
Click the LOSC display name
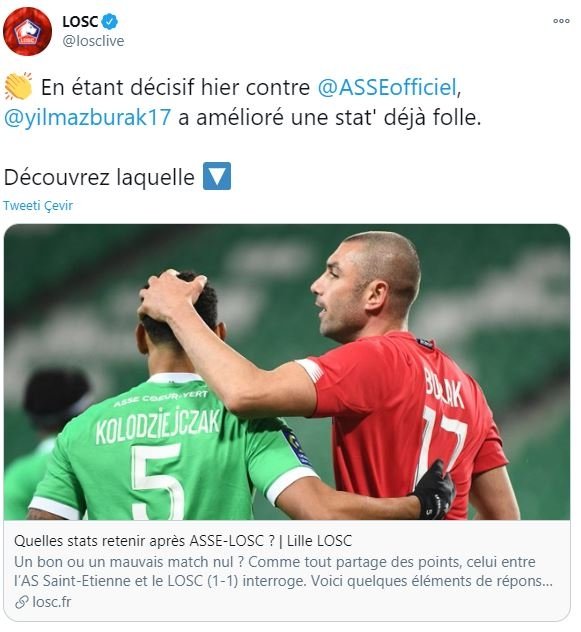click(80, 22)
